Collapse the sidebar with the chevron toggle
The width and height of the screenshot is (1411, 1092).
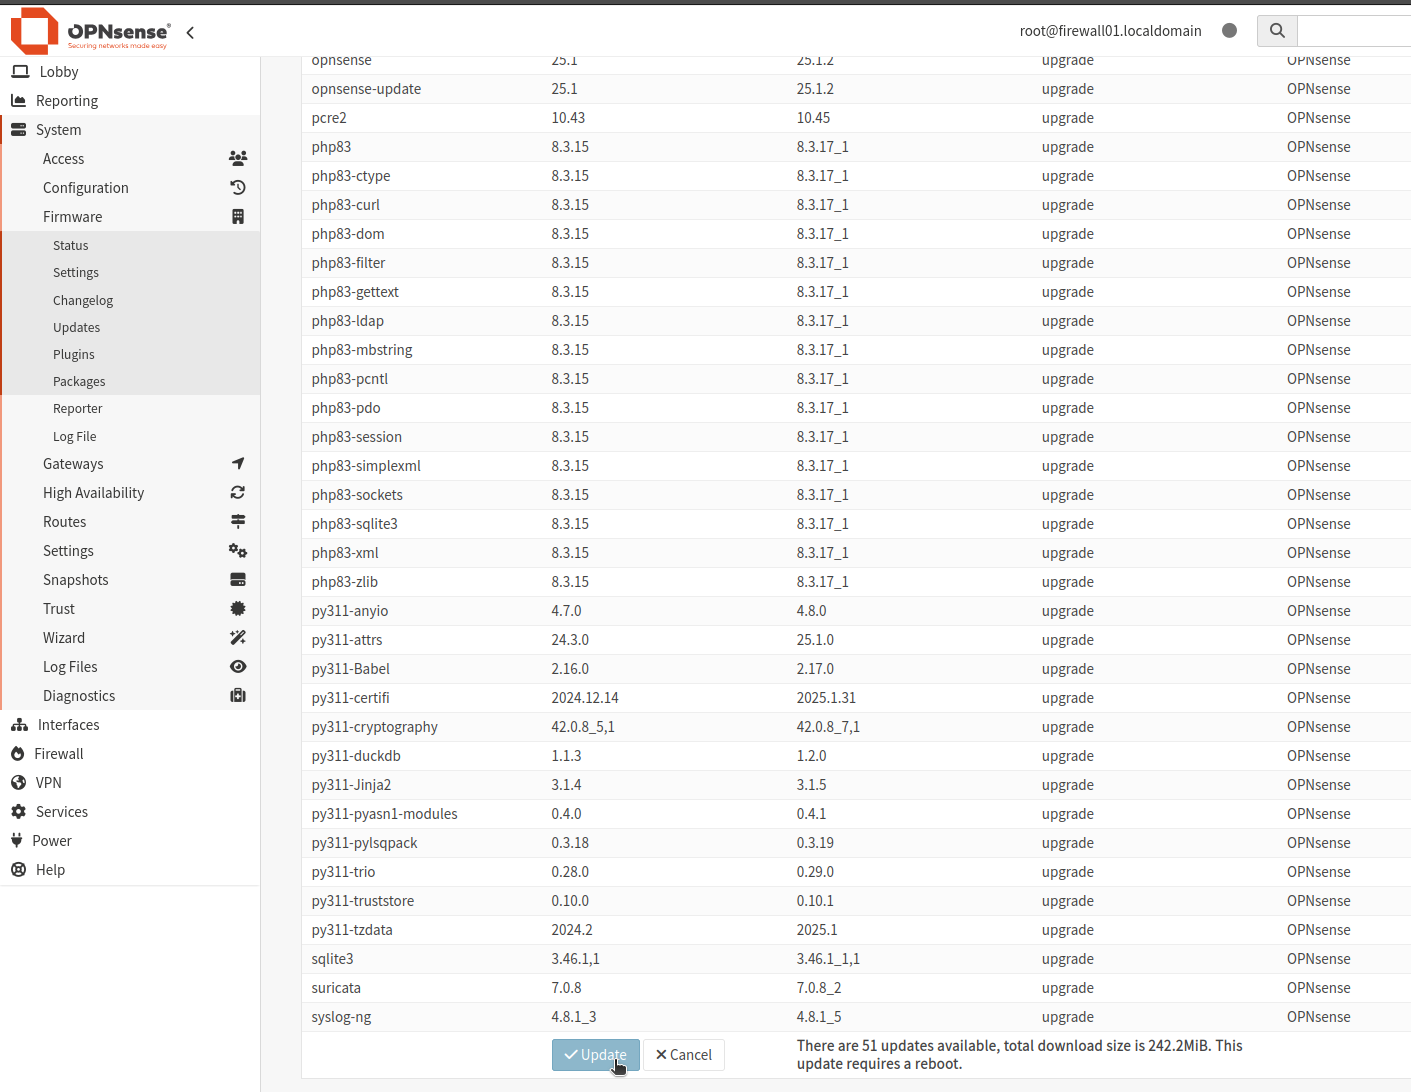click(x=190, y=33)
